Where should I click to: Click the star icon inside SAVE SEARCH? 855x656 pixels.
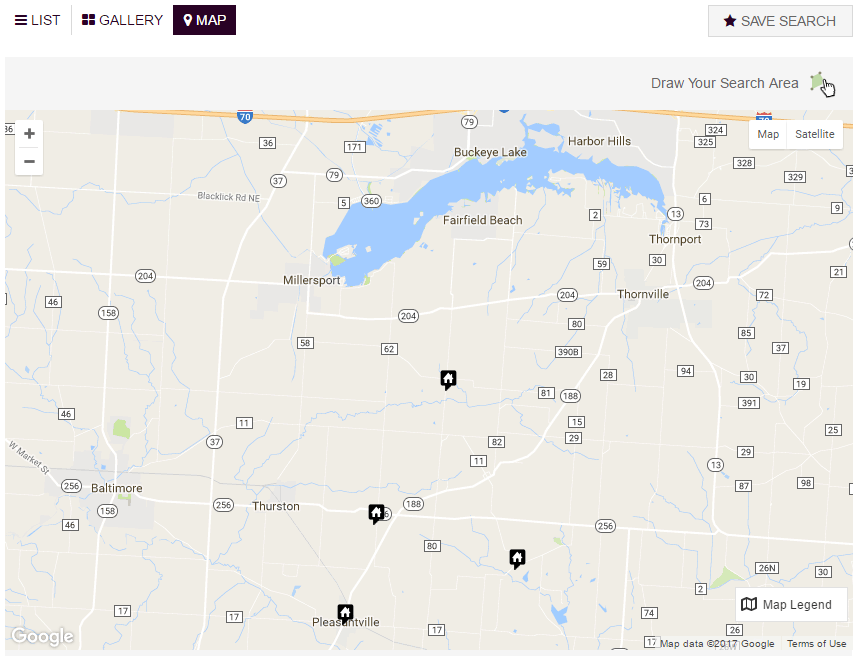pos(731,21)
